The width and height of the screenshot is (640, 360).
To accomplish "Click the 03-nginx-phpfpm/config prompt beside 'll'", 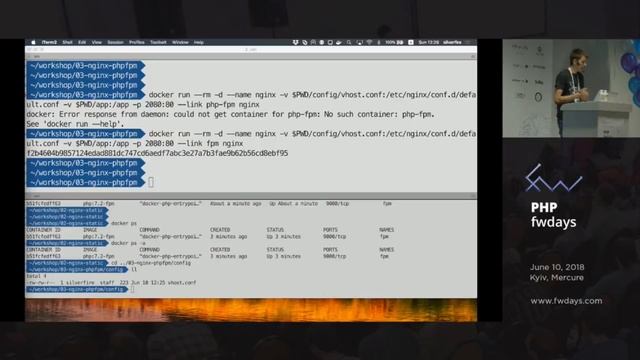I will coord(77,269).
